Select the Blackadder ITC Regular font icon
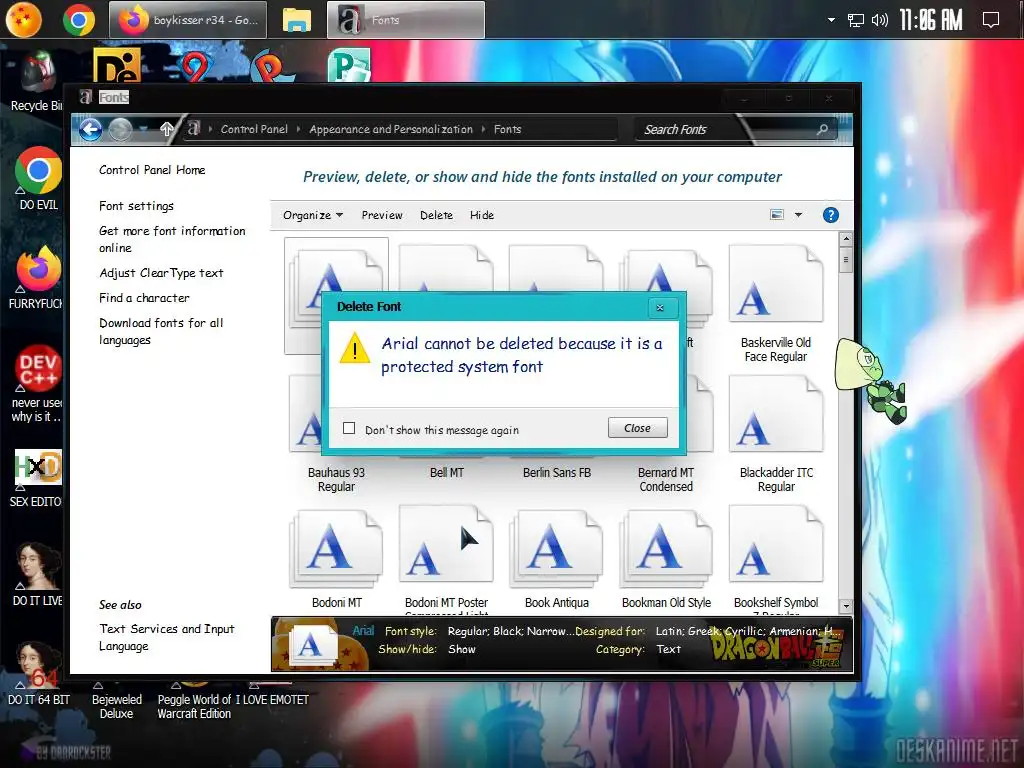The width and height of the screenshot is (1024, 768). tap(776, 414)
